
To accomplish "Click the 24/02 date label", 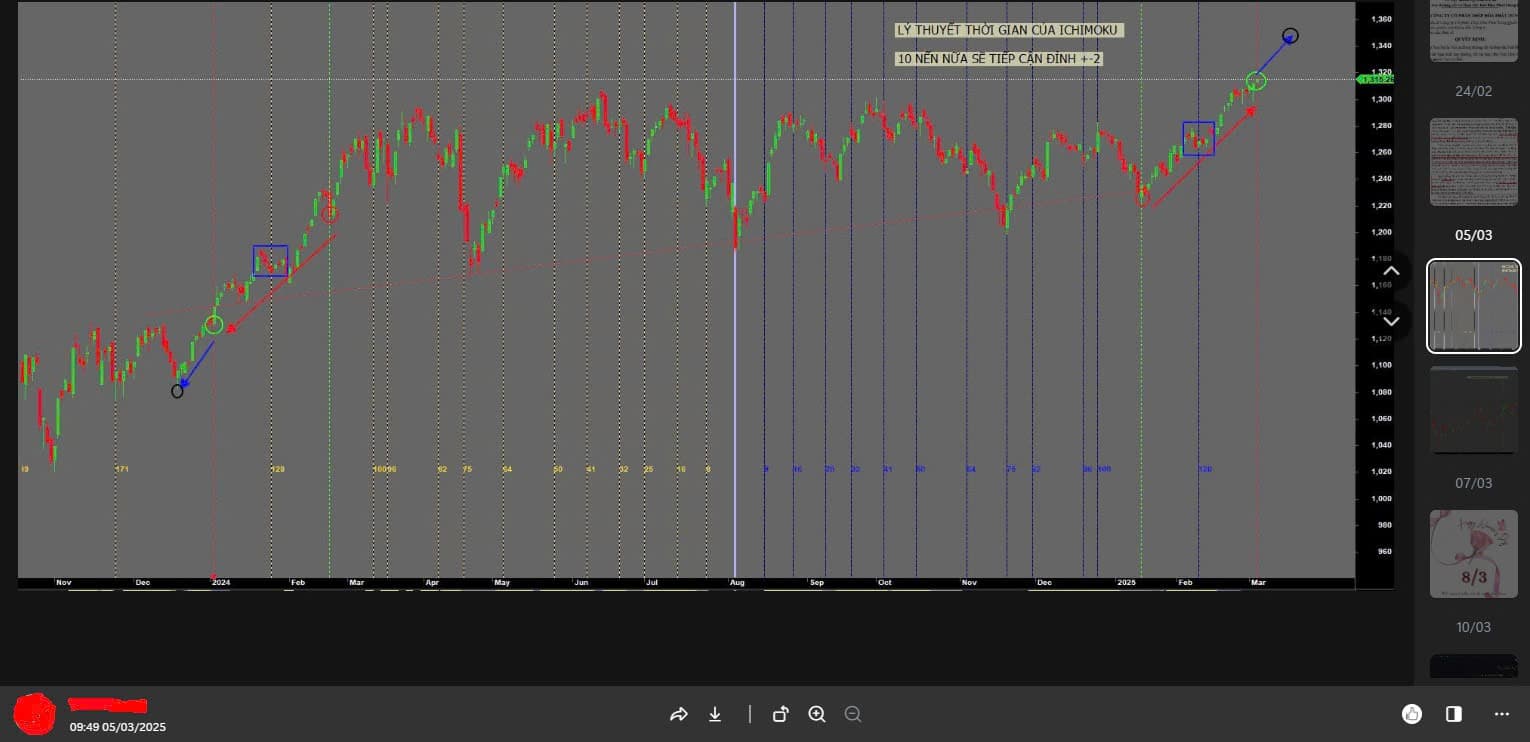I will (1473, 91).
